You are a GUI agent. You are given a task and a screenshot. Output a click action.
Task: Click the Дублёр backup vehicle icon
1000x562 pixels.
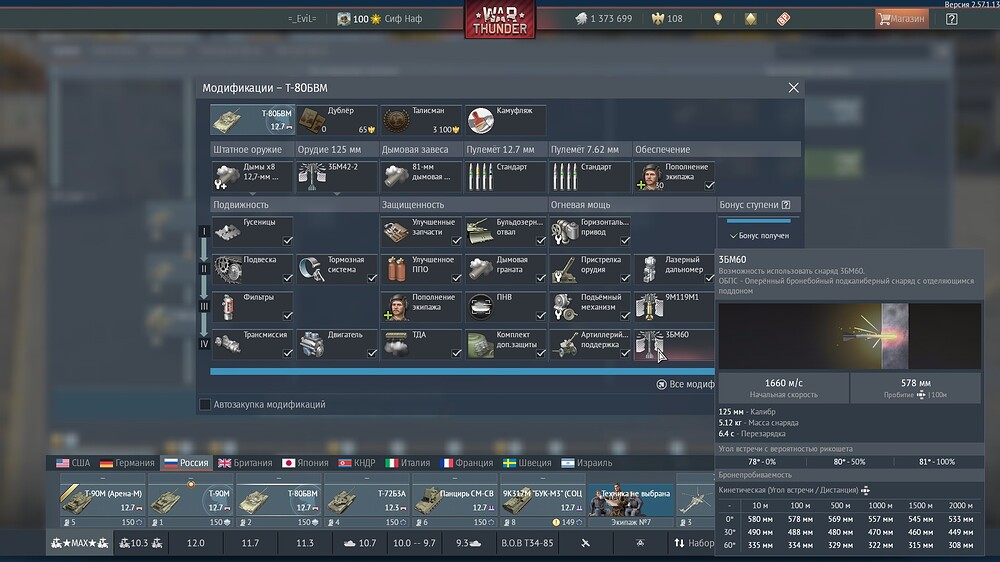tap(312, 120)
